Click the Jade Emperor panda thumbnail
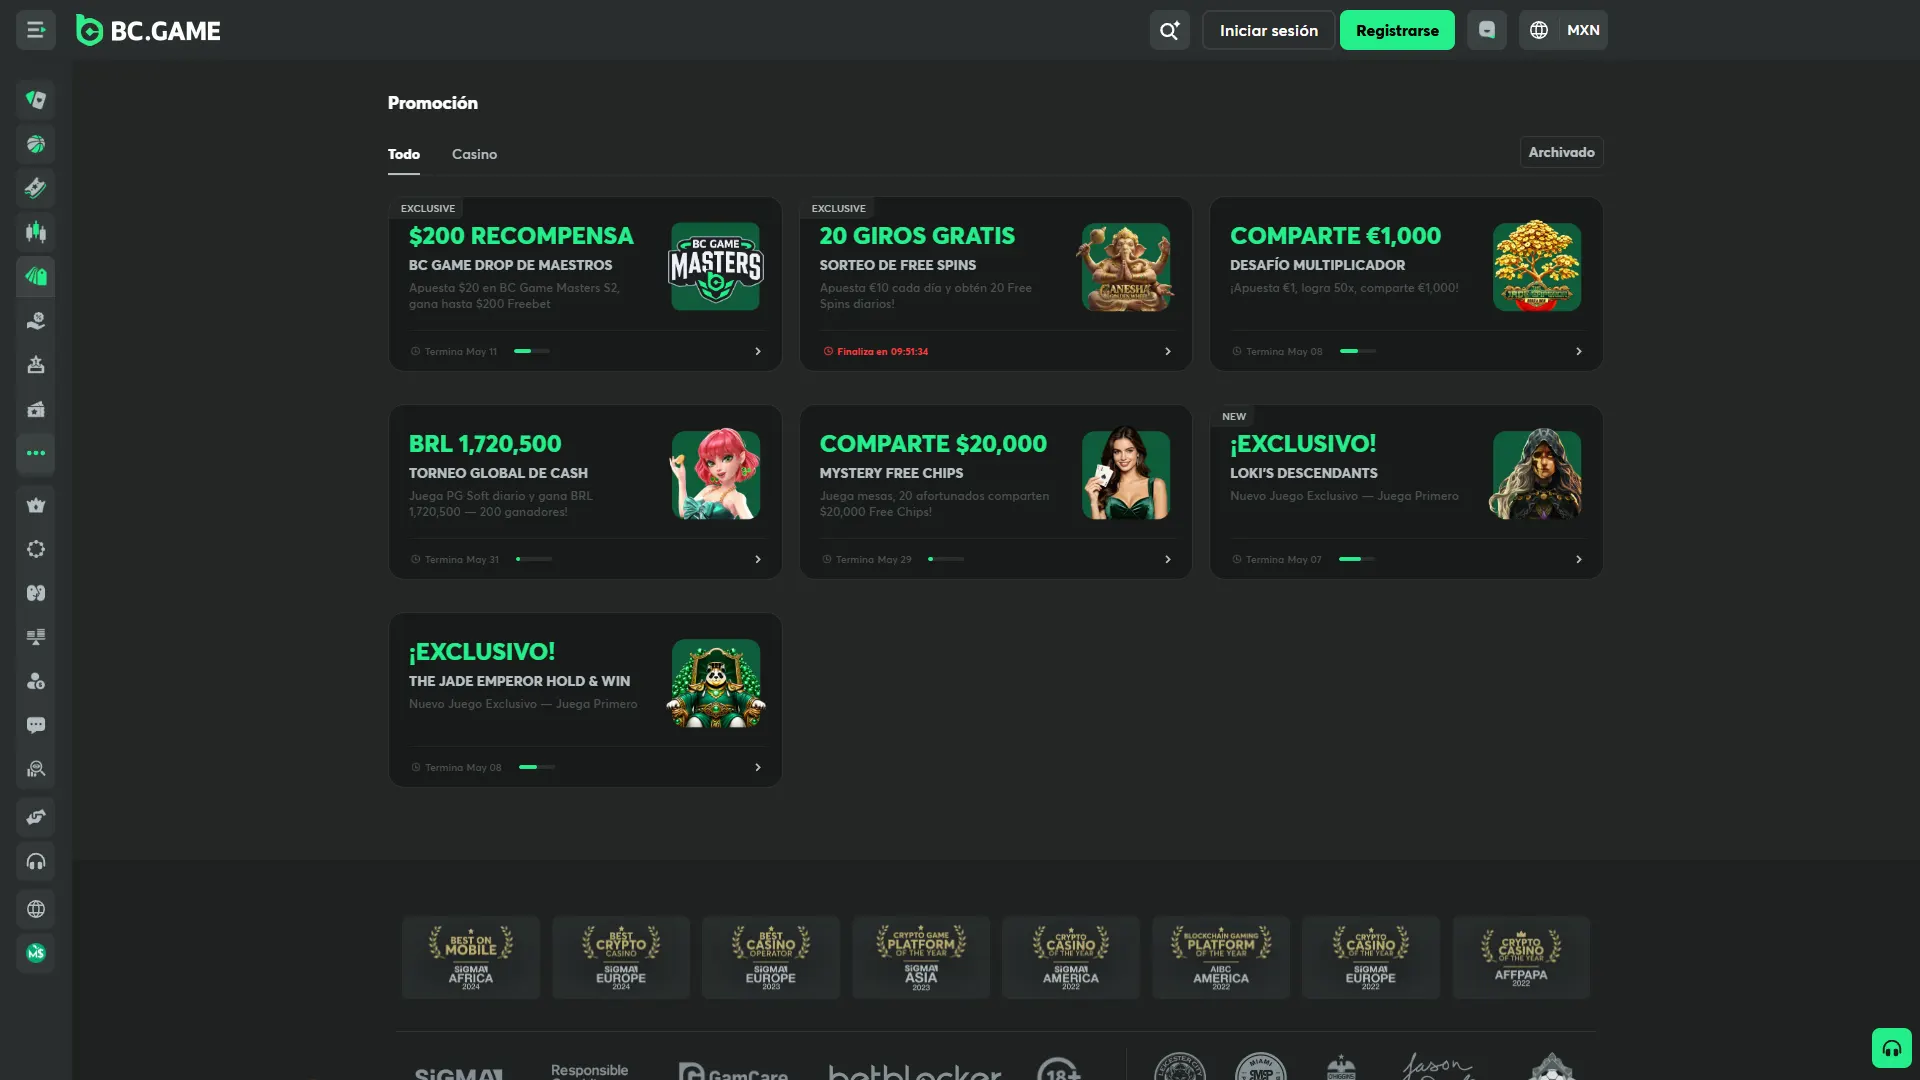This screenshot has width=1920, height=1080. [716, 683]
